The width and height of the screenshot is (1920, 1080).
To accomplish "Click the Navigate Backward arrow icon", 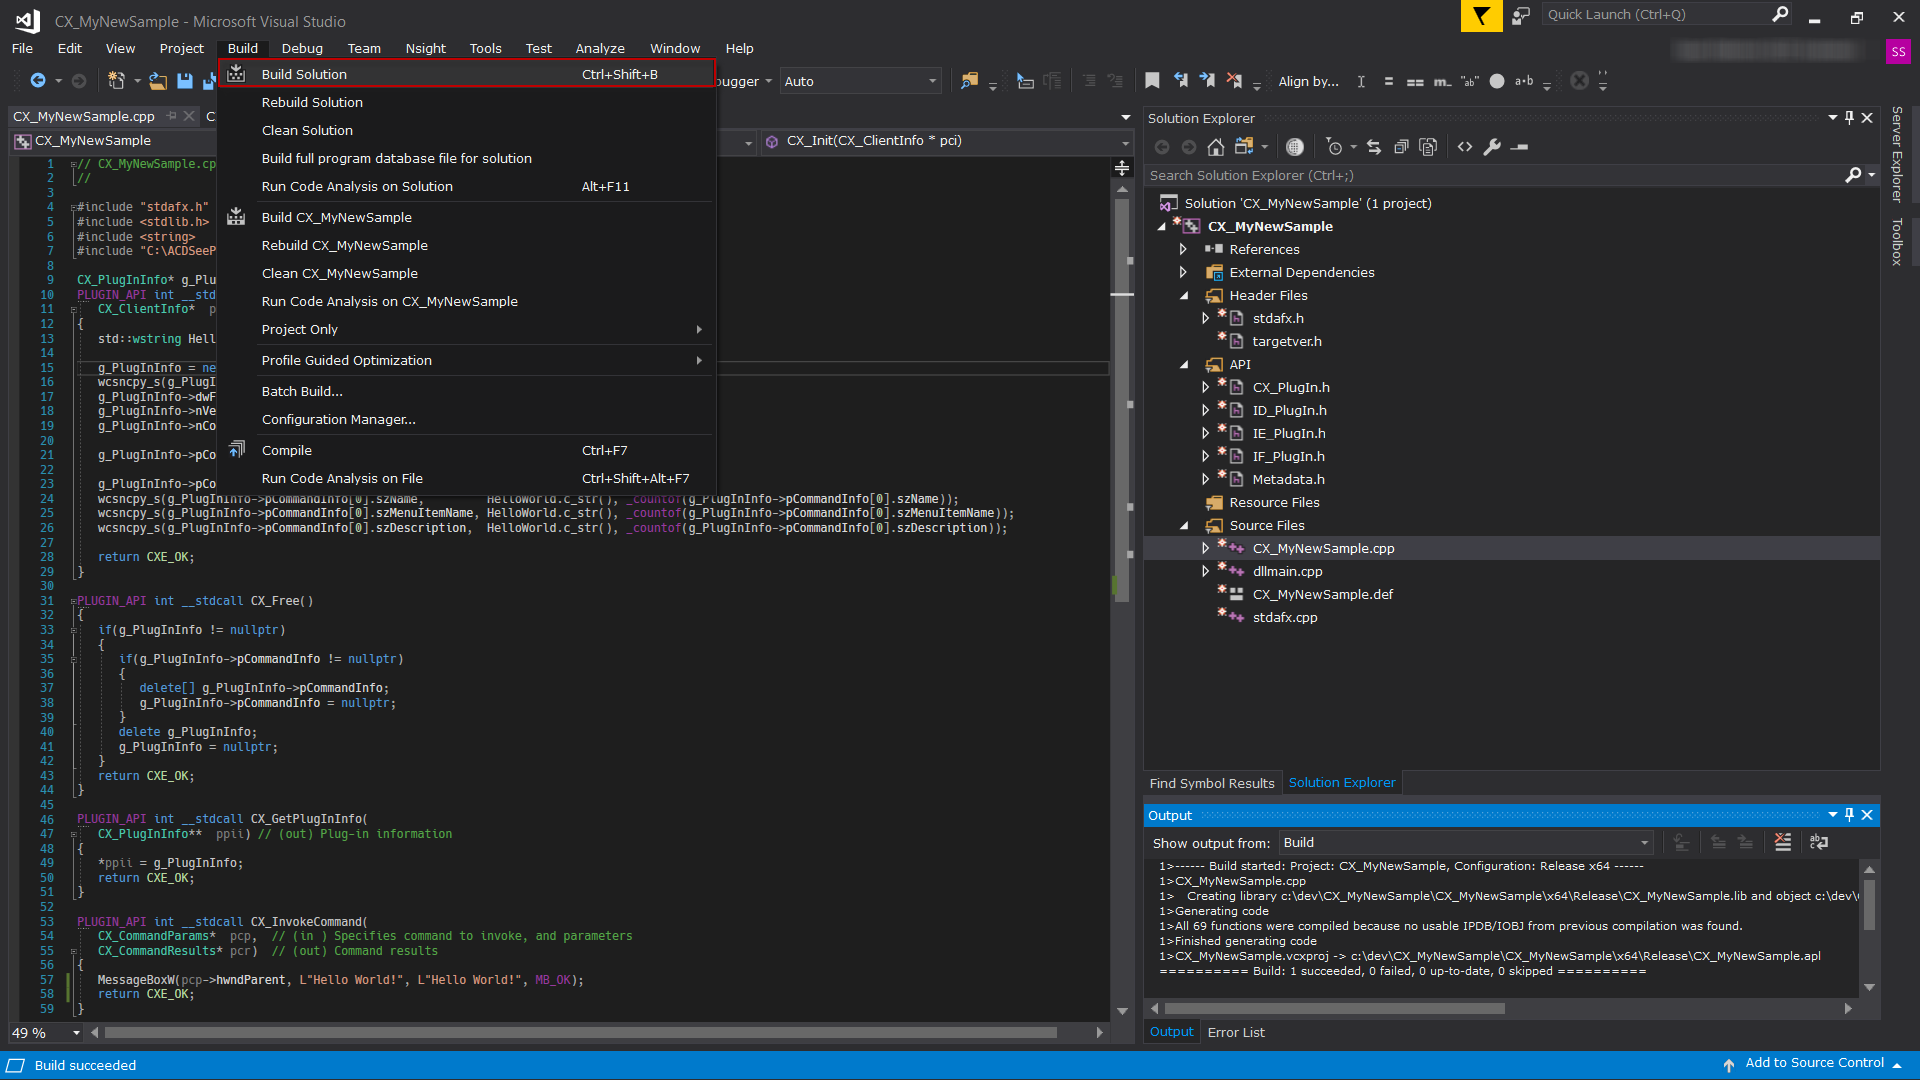I will tap(38, 81).
